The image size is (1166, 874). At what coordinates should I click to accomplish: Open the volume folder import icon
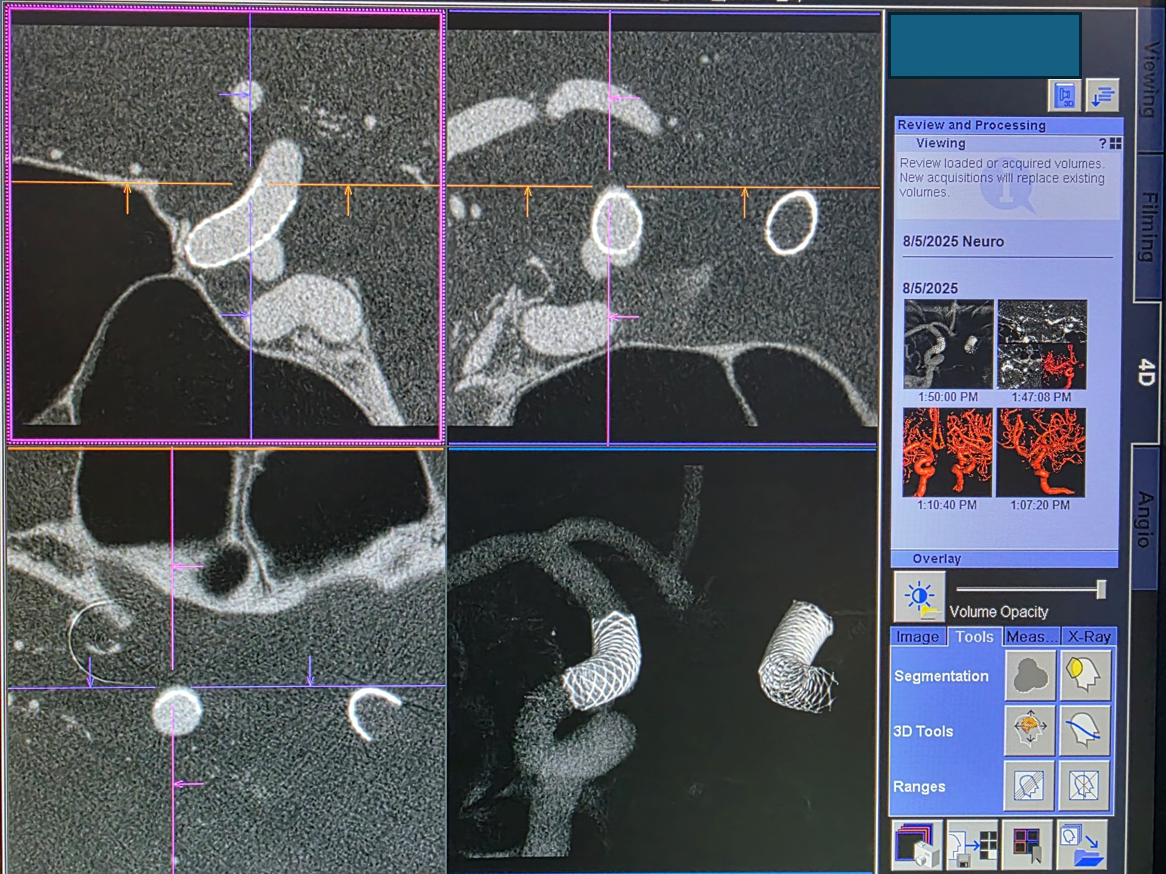point(1082,845)
